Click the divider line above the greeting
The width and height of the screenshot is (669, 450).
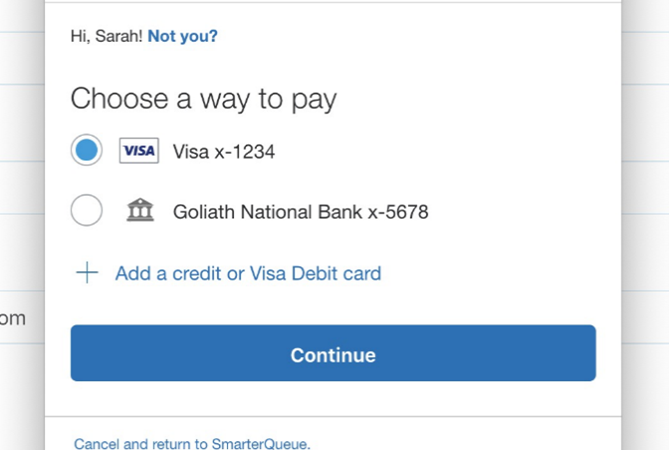(333, 3)
